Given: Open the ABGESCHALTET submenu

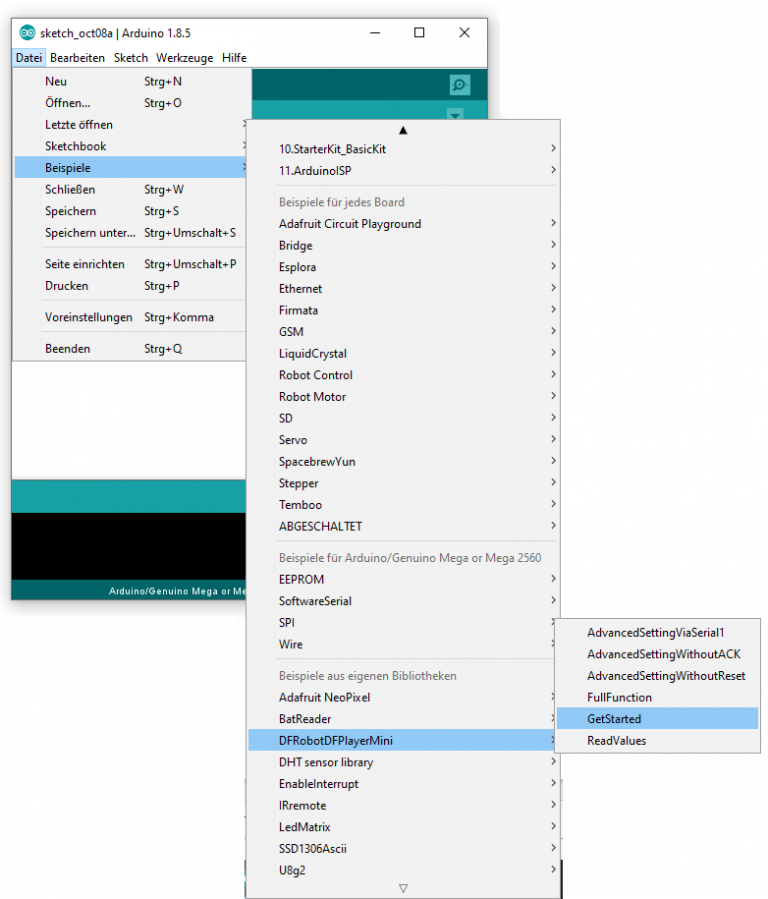Looking at the screenshot, I should pos(404,526).
